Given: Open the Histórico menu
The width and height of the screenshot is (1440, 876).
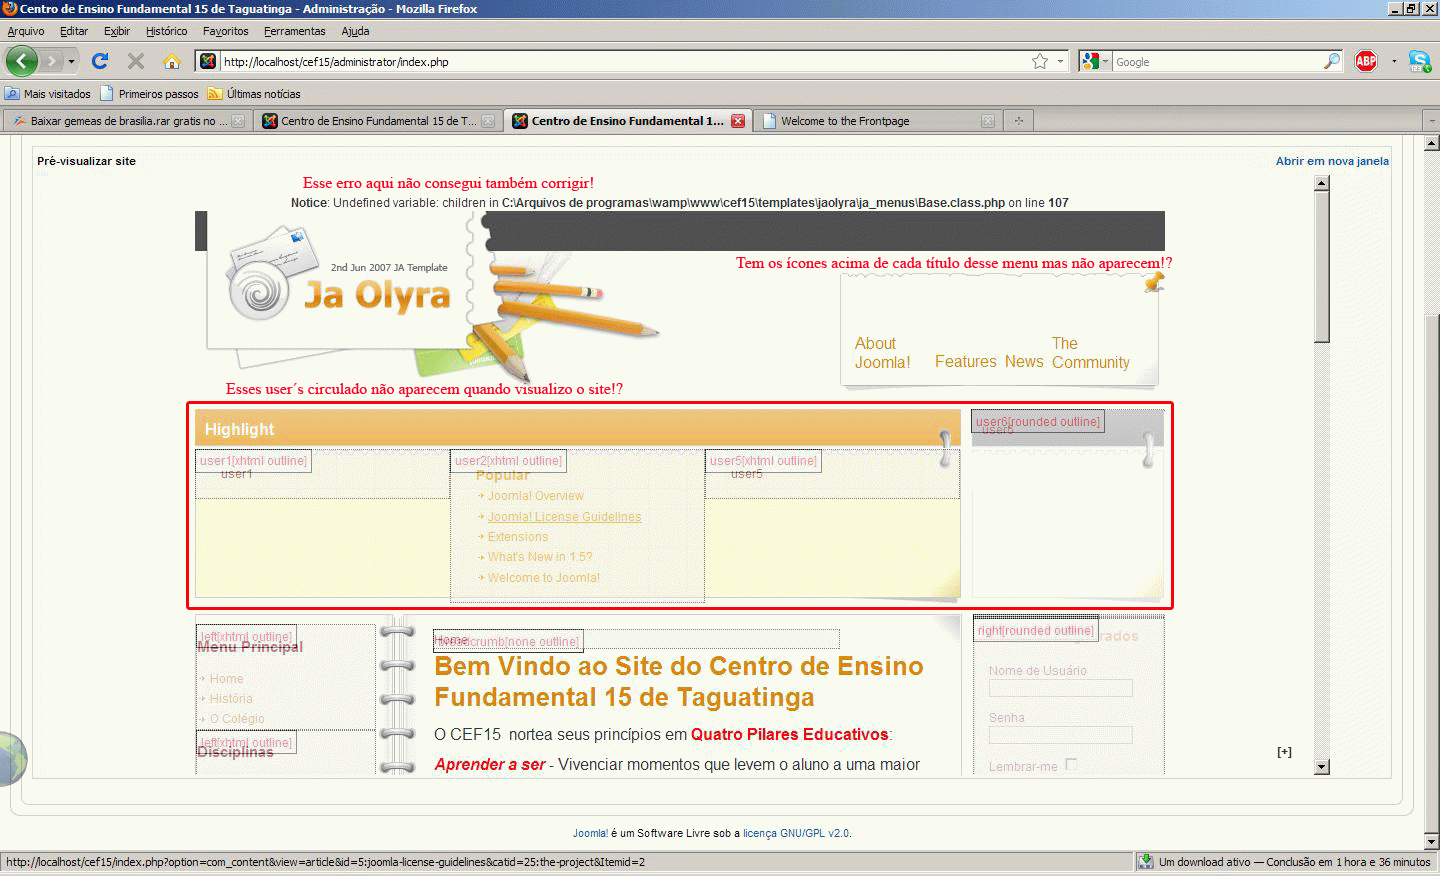Looking at the screenshot, I should click(x=166, y=31).
